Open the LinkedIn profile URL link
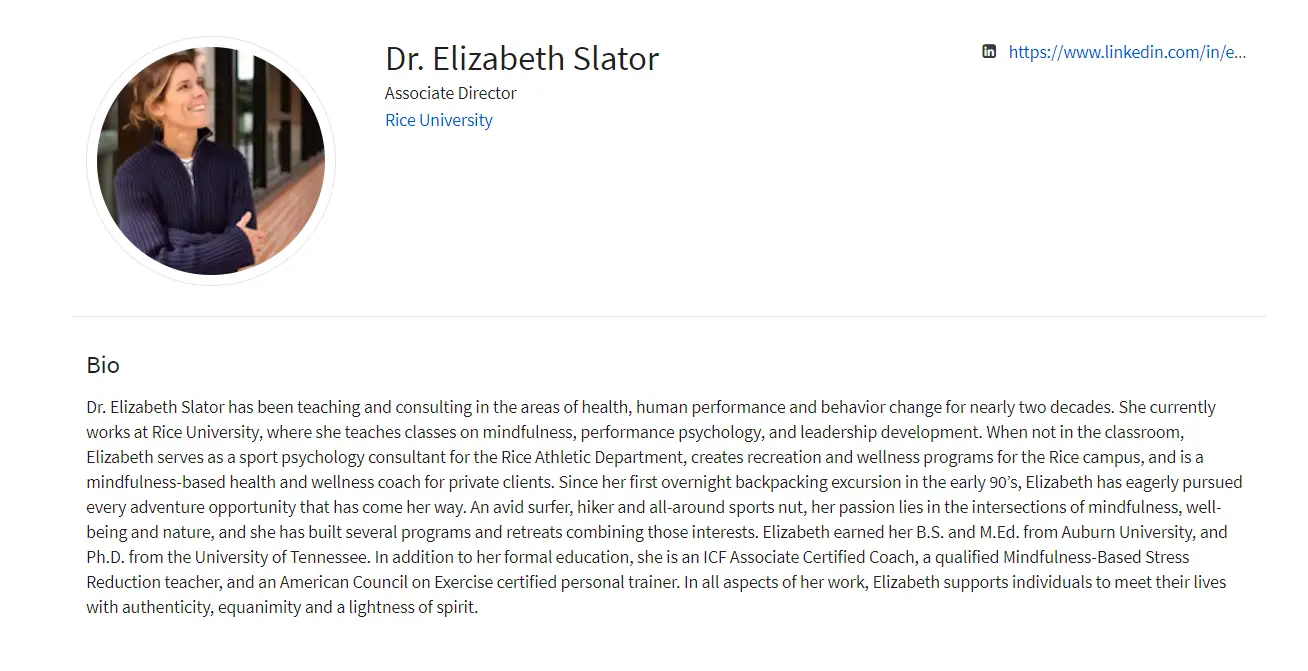 [x=1127, y=52]
